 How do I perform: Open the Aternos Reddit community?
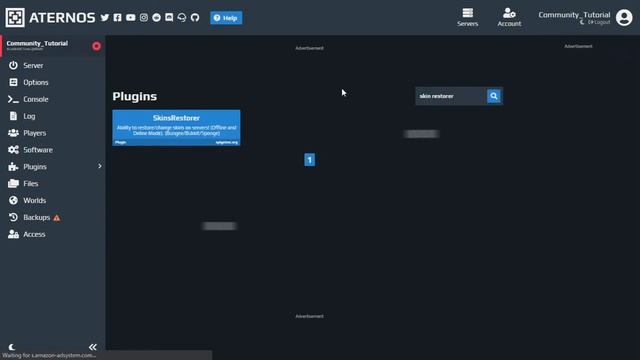(156, 18)
